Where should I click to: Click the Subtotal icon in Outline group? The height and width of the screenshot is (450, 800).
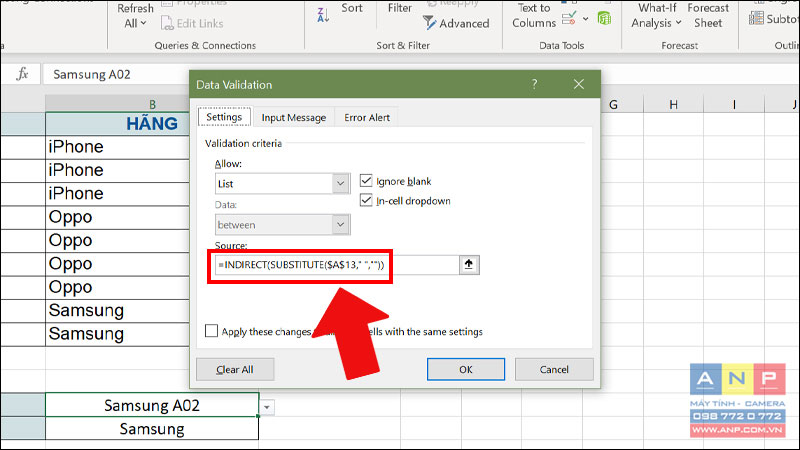pos(756,19)
